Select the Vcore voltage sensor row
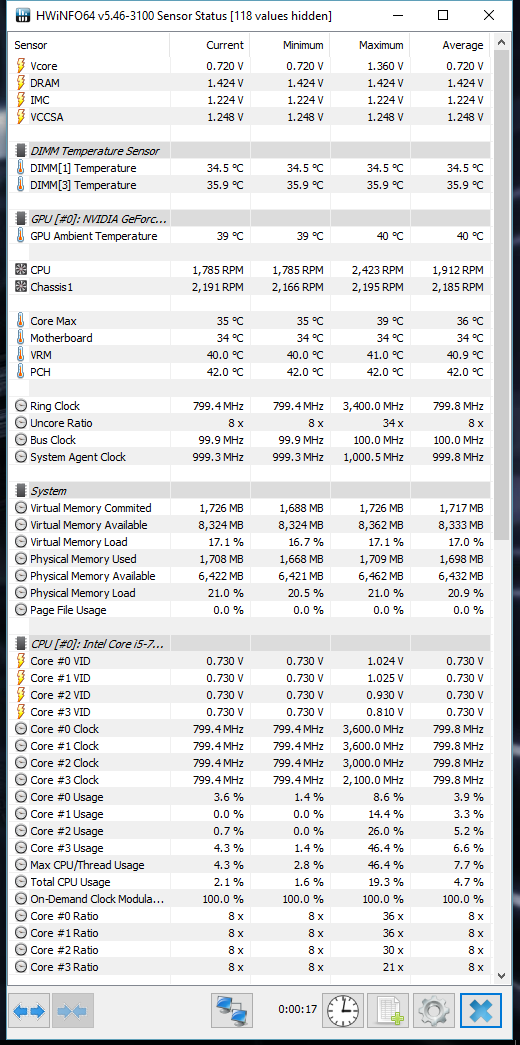This screenshot has width=520, height=1045. click(x=249, y=66)
